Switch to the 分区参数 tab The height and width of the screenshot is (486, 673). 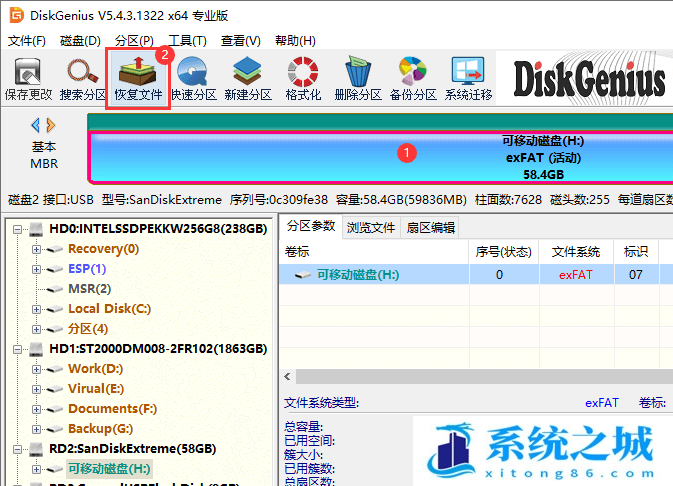pos(311,226)
